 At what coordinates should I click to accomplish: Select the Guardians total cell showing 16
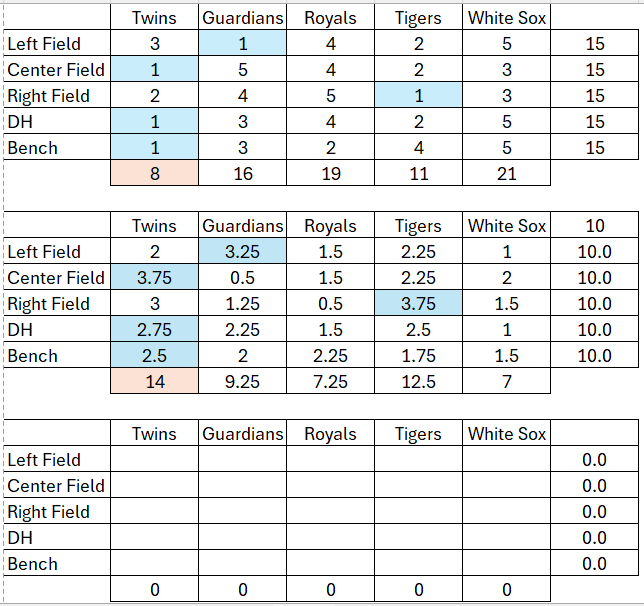pos(243,174)
